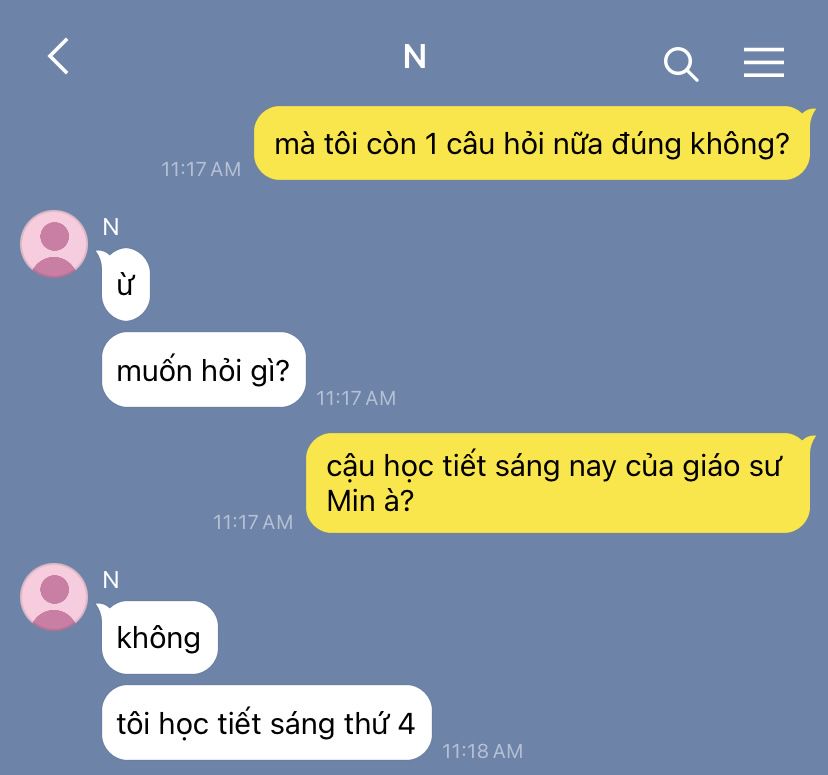
Task: Select the 'tôi học tiết sáng thứ 4' bubble
Action: (x=266, y=722)
